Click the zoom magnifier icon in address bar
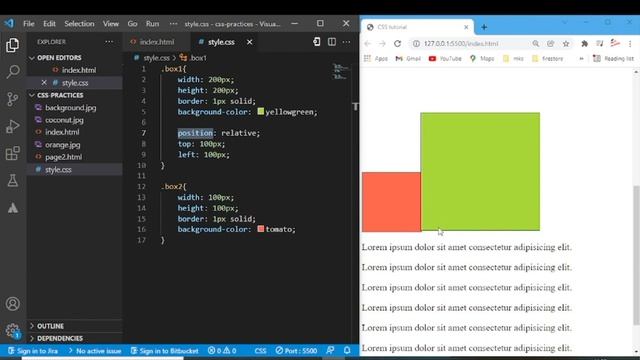Screen dimensions: 640x360 tap(536, 44)
